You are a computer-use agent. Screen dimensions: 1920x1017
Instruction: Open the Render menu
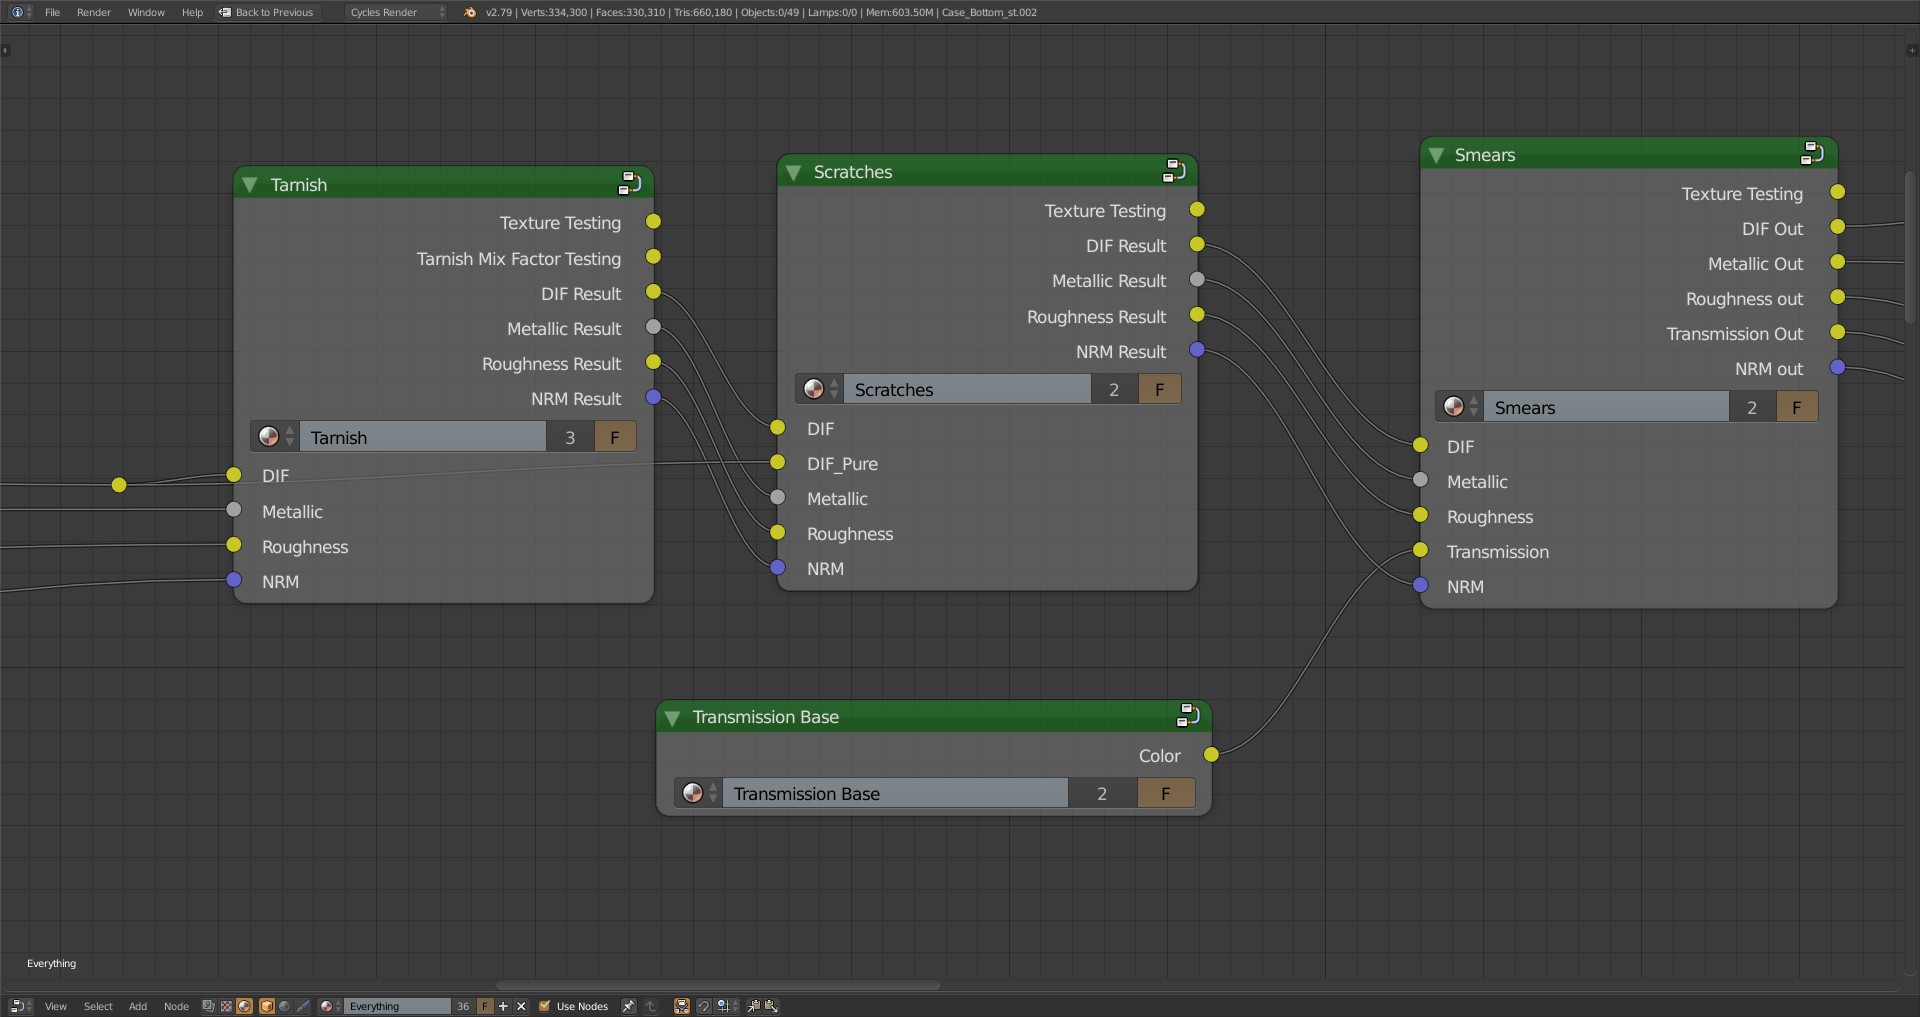[93, 12]
